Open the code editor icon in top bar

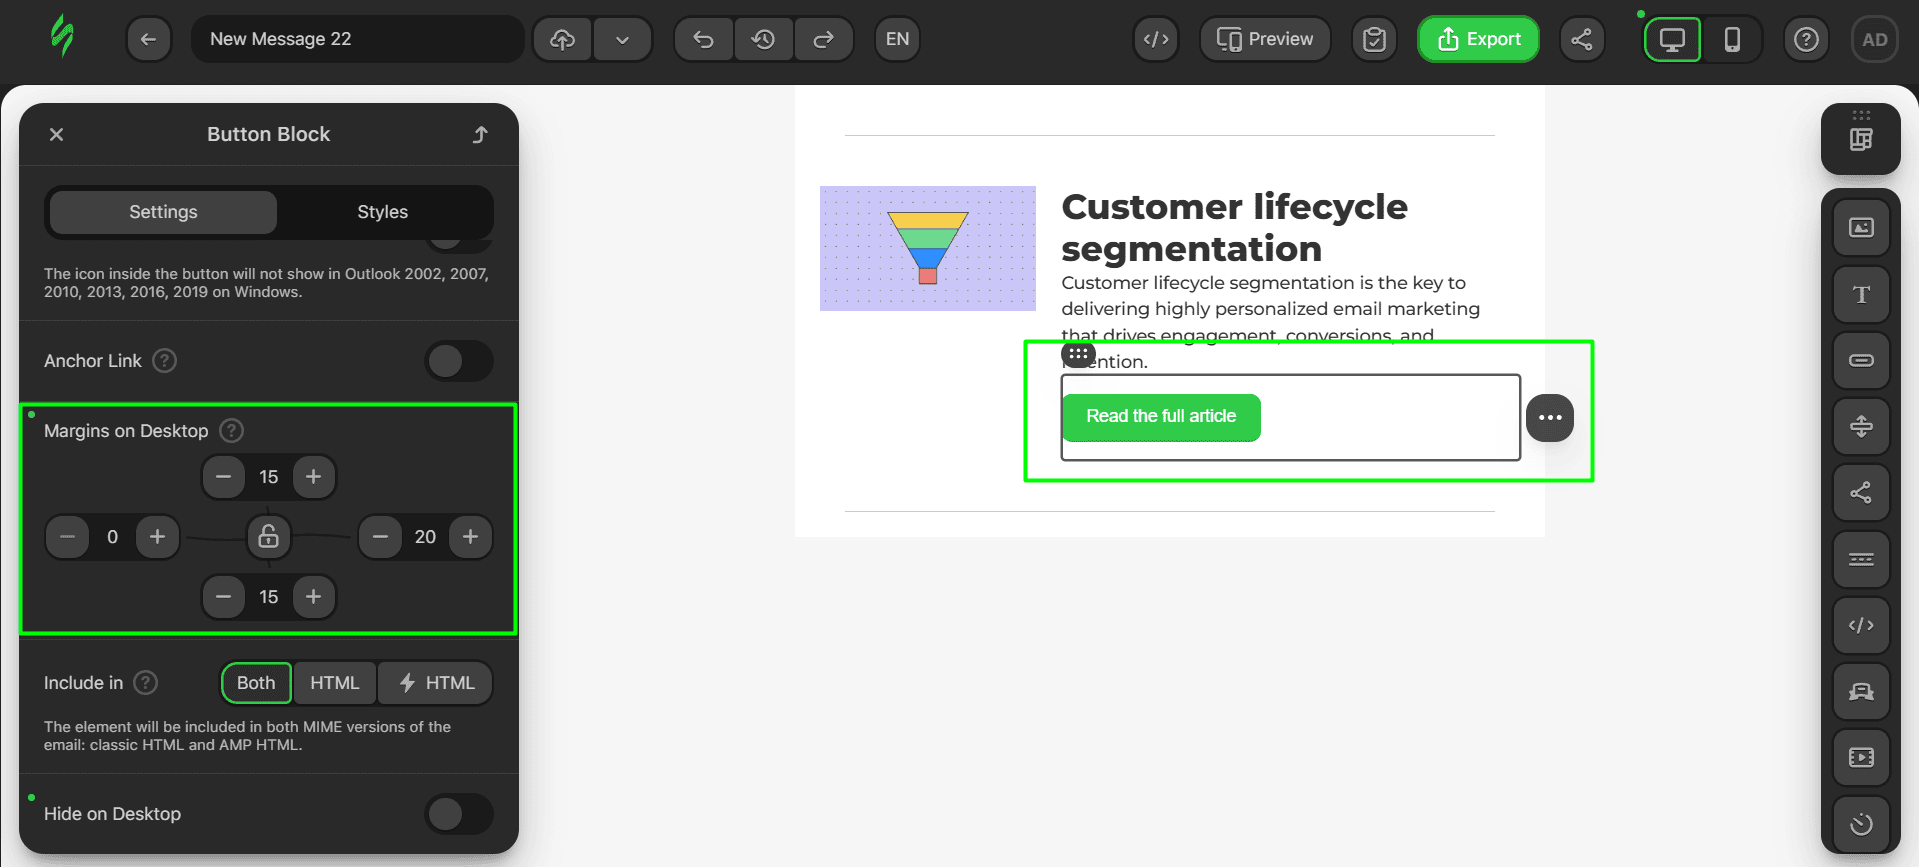[1156, 40]
